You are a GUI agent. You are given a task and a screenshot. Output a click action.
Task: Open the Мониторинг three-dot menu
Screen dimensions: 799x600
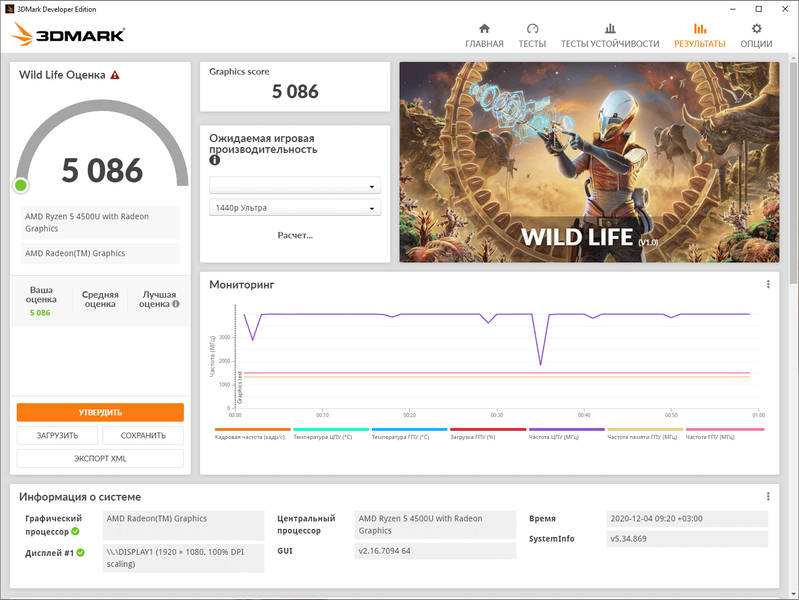coord(768,284)
